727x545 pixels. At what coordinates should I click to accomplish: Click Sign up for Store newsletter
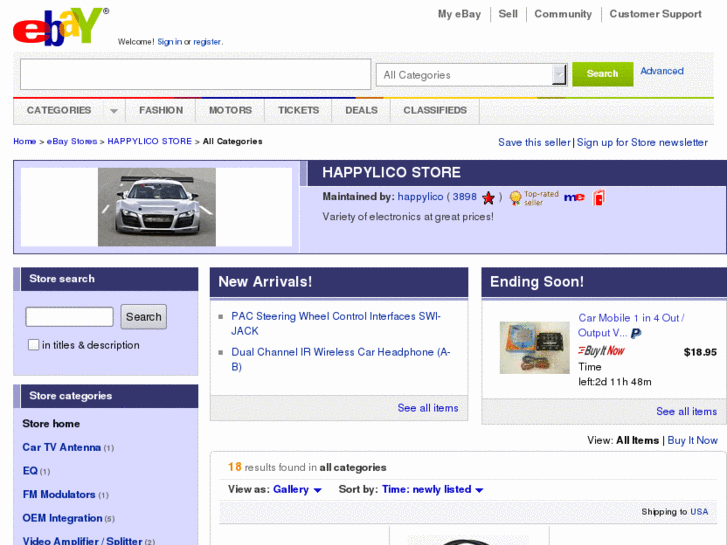click(642, 142)
